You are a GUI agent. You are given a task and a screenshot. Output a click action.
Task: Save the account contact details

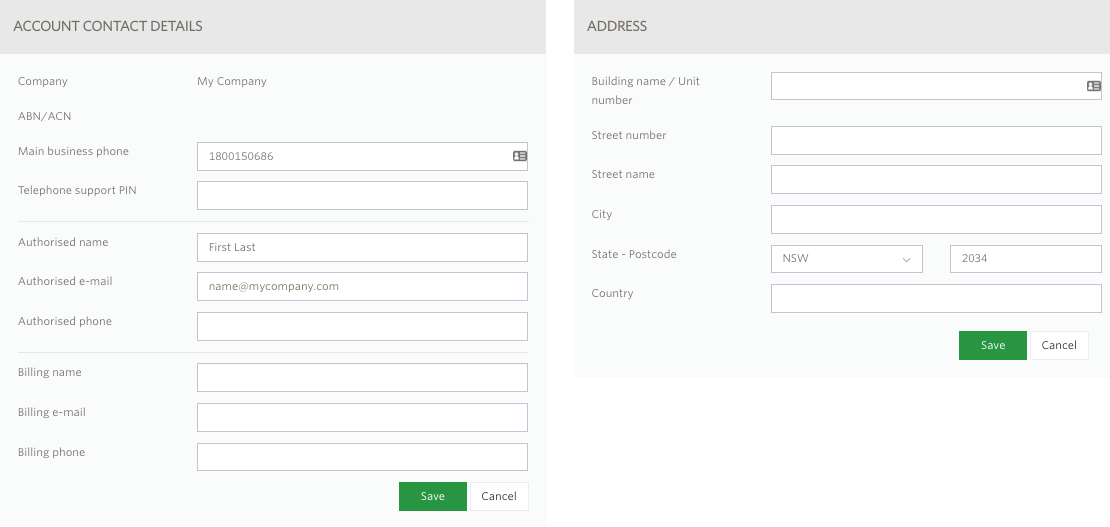pyautogui.click(x=433, y=496)
